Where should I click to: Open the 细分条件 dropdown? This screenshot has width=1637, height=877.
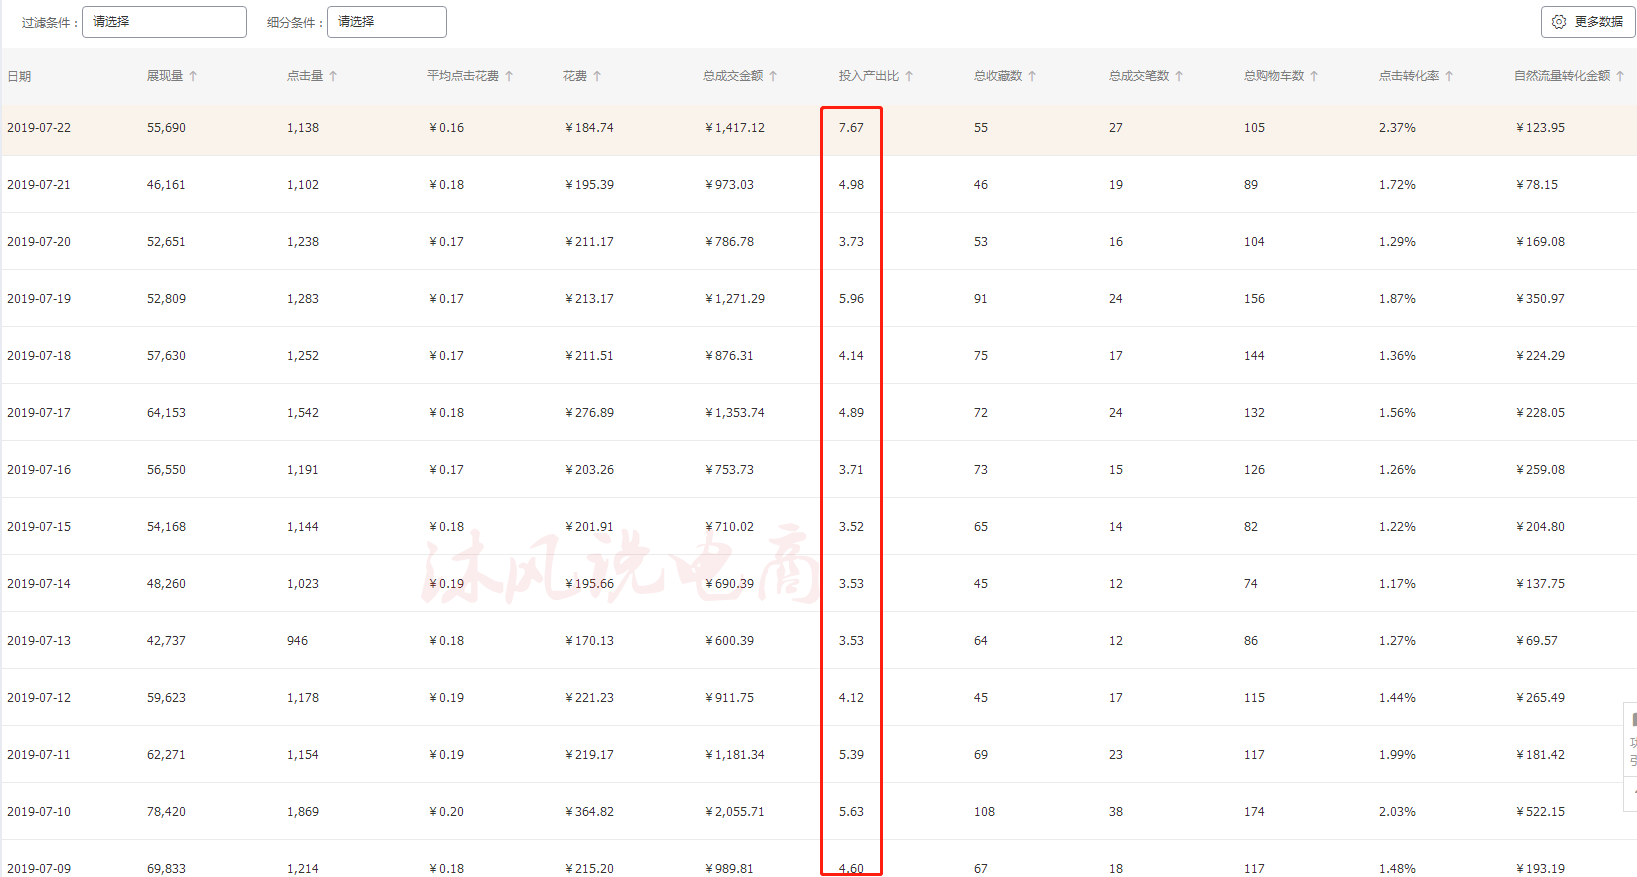point(386,22)
